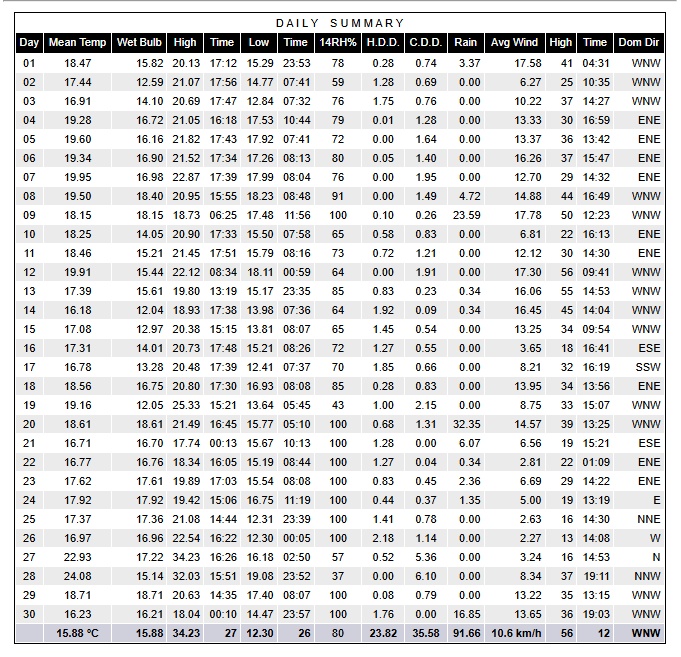Click the 'Mean Temp' column header
The width and height of the screenshot is (681, 657).
click(x=77, y=43)
